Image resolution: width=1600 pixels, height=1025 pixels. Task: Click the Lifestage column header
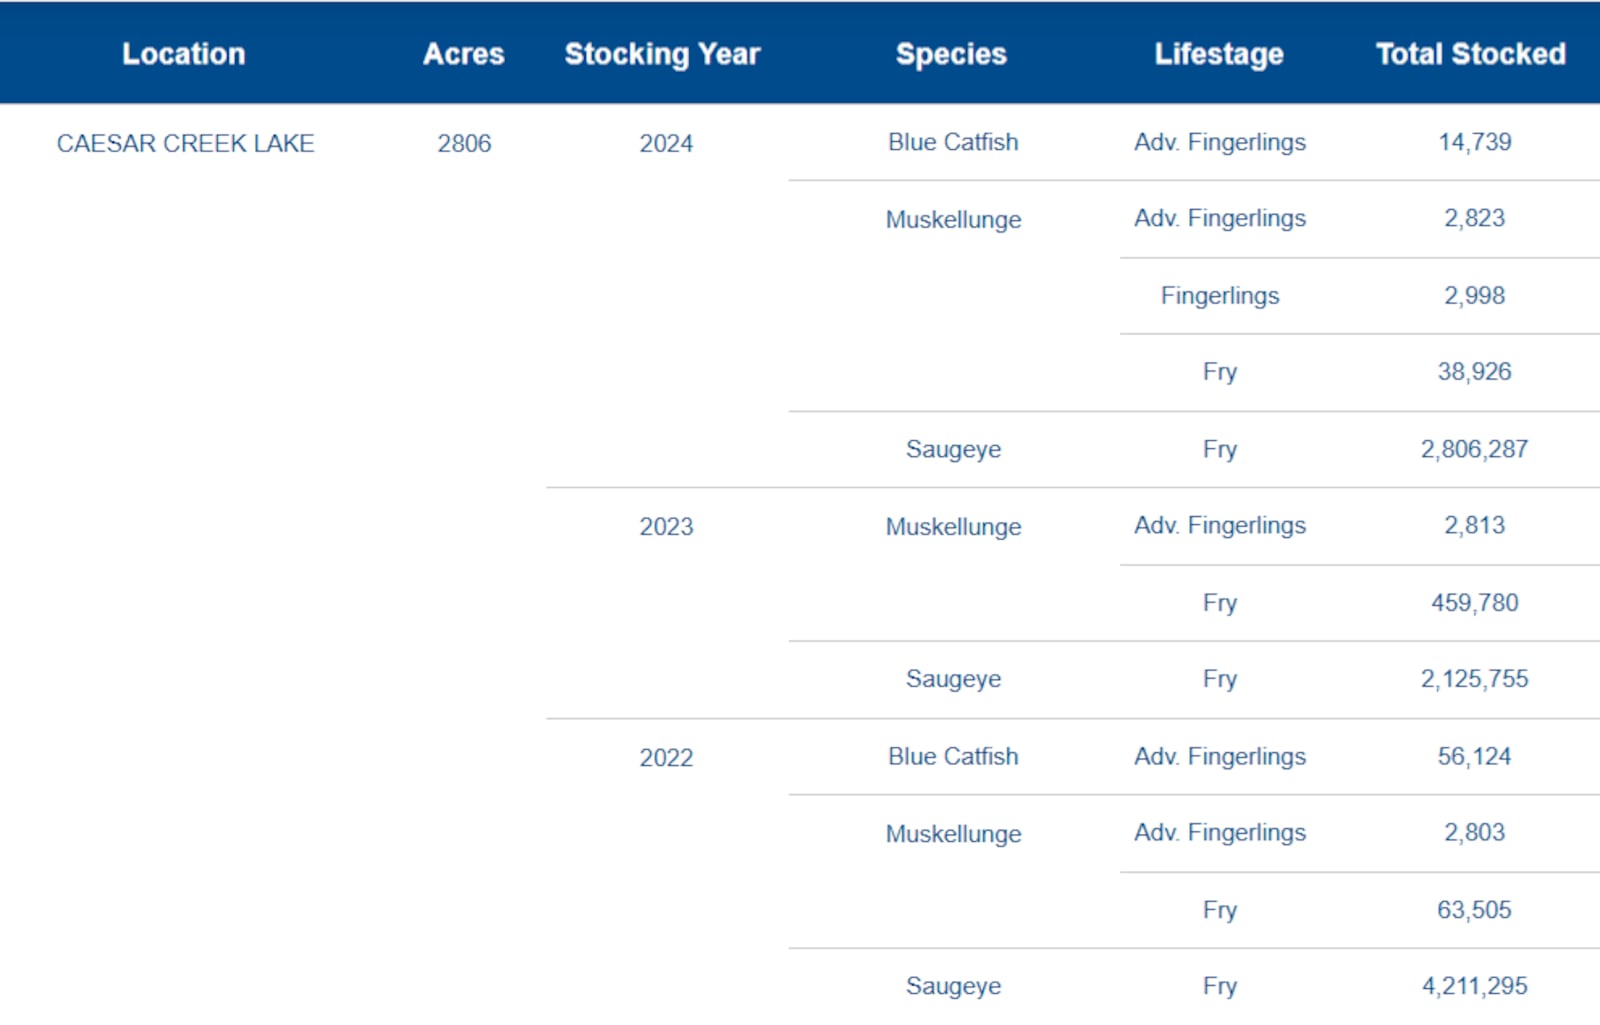point(1219,54)
